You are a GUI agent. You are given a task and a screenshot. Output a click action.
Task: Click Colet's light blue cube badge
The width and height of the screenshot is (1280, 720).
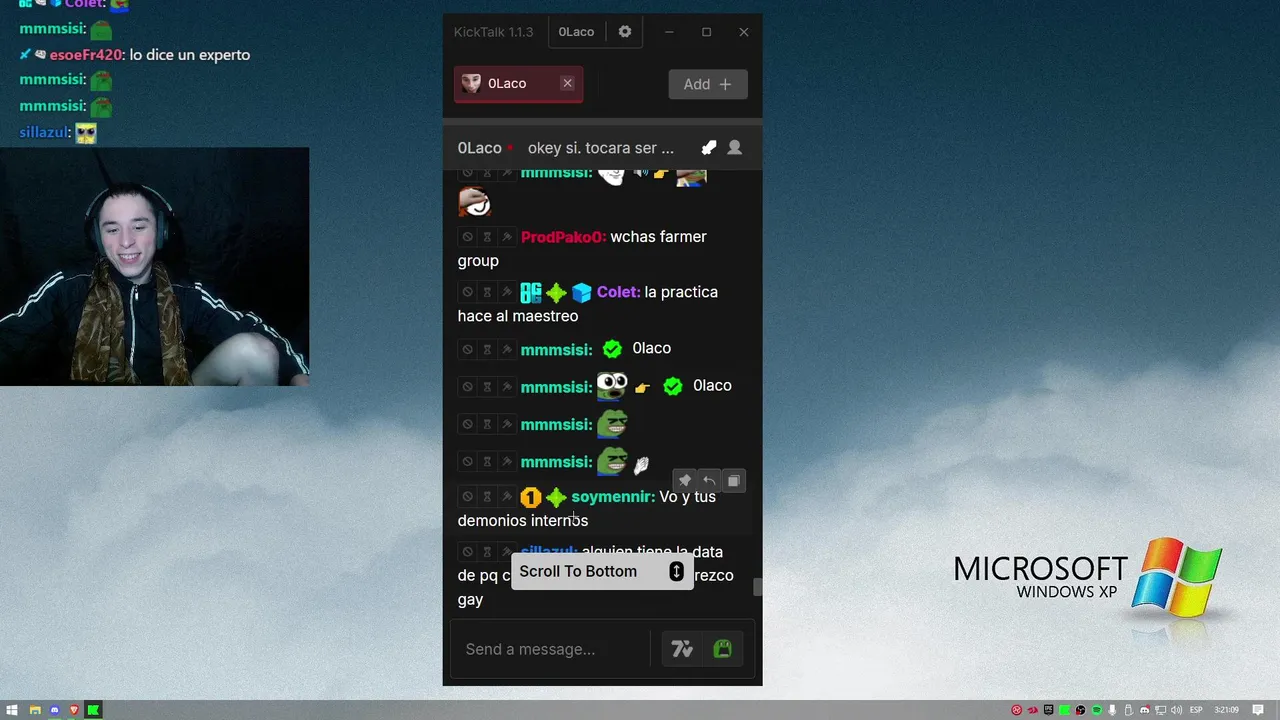582,293
